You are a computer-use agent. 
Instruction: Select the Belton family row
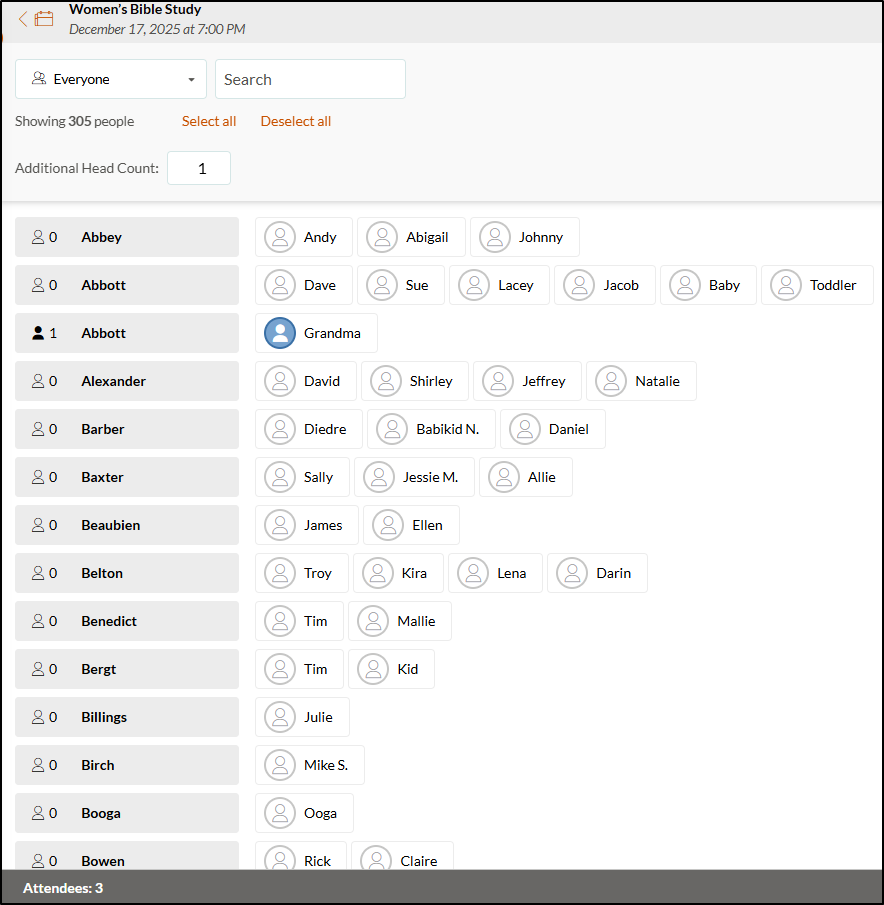coord(127,573)
